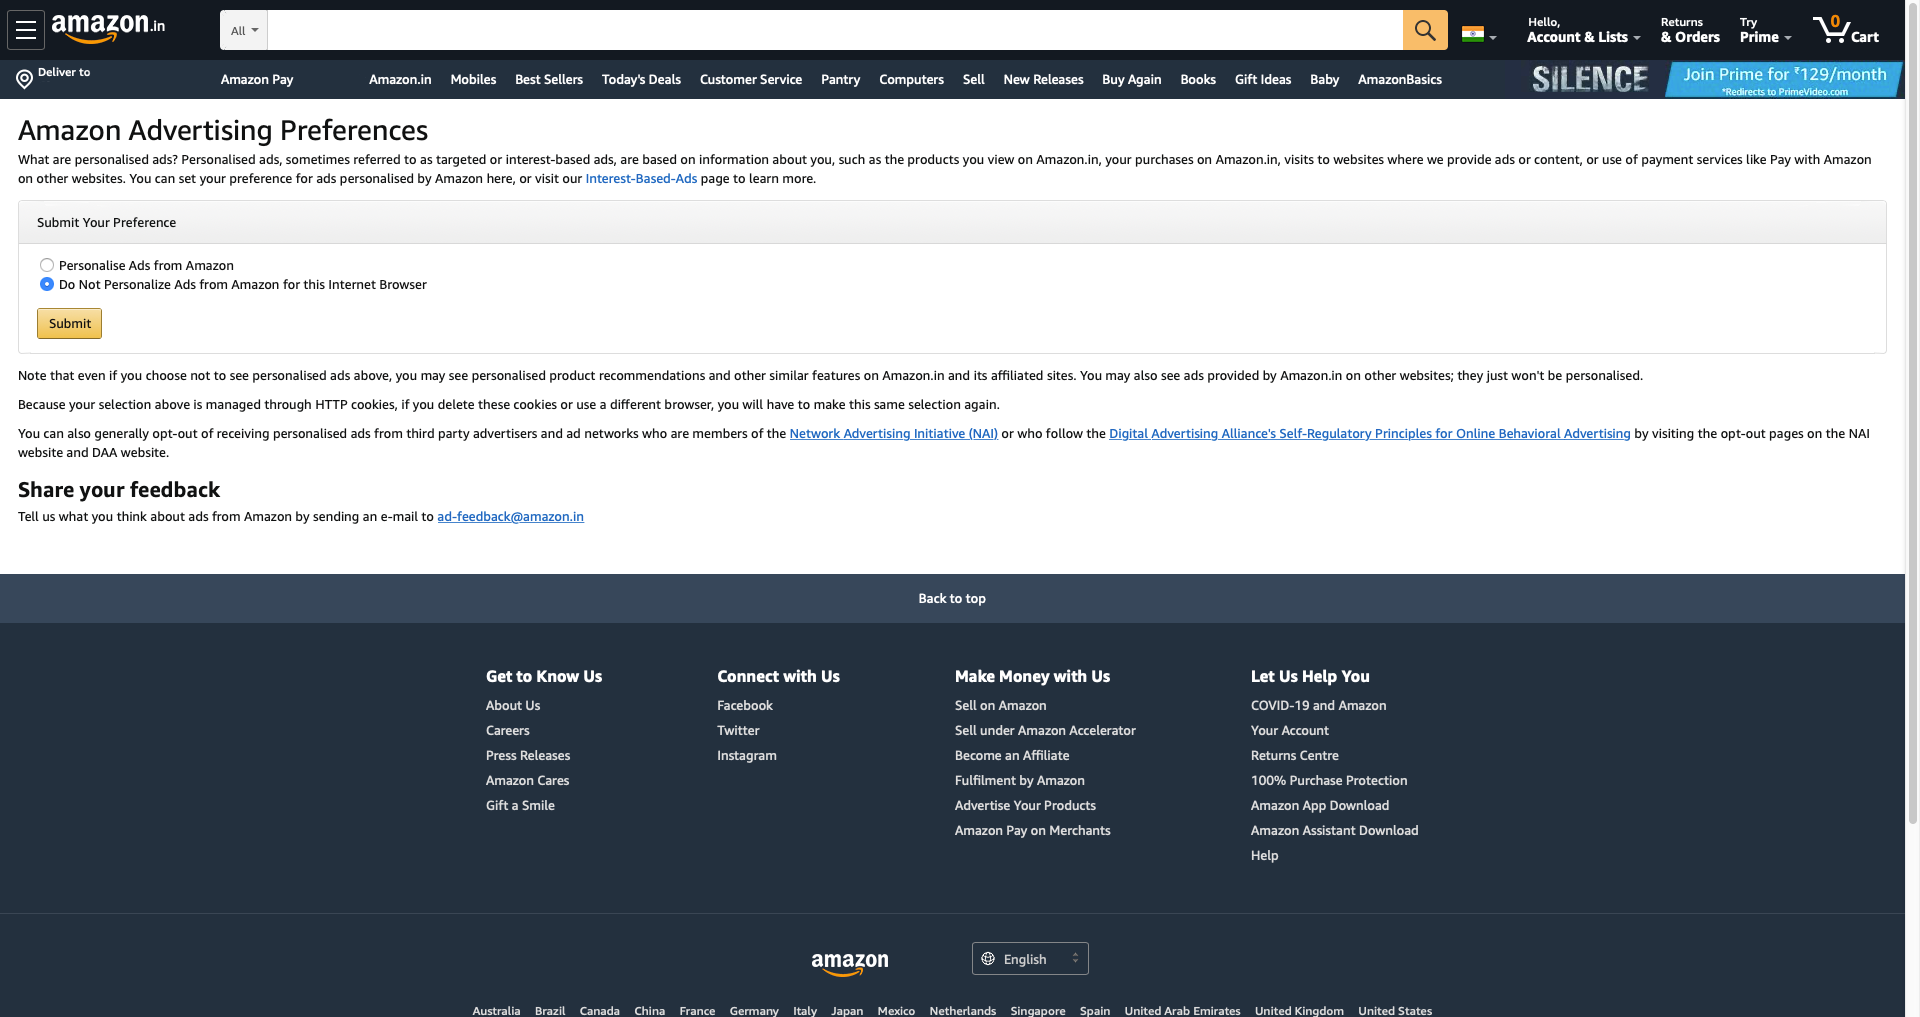Viewport: 1920px width, 1017px height.
Task: Open Amazon App Download link
Action: [1320, 805]
